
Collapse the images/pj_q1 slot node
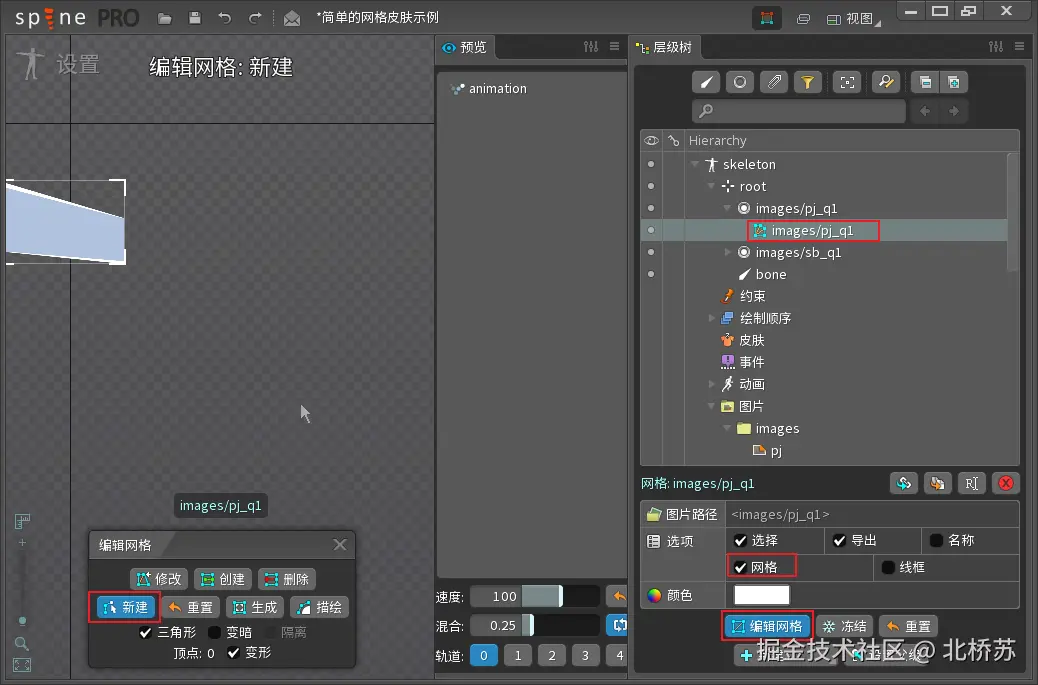tap(728, 208)
